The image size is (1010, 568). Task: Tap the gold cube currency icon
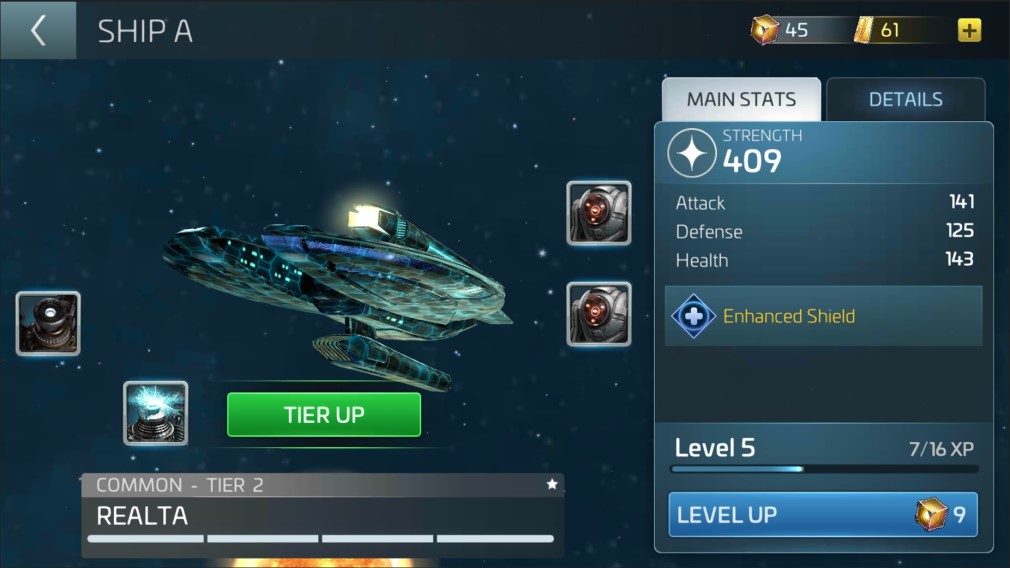click(765, 30)
